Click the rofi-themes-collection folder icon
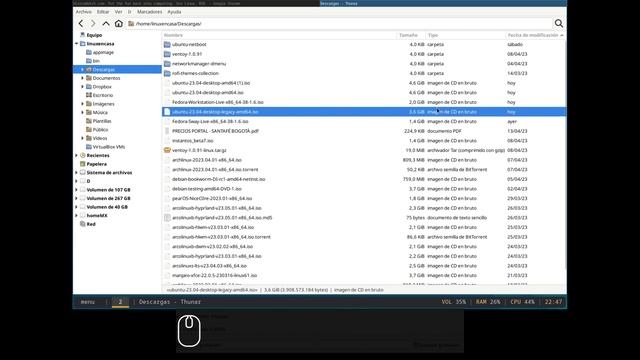Screen dimensions: 640x360 click(x=167, y=73)
